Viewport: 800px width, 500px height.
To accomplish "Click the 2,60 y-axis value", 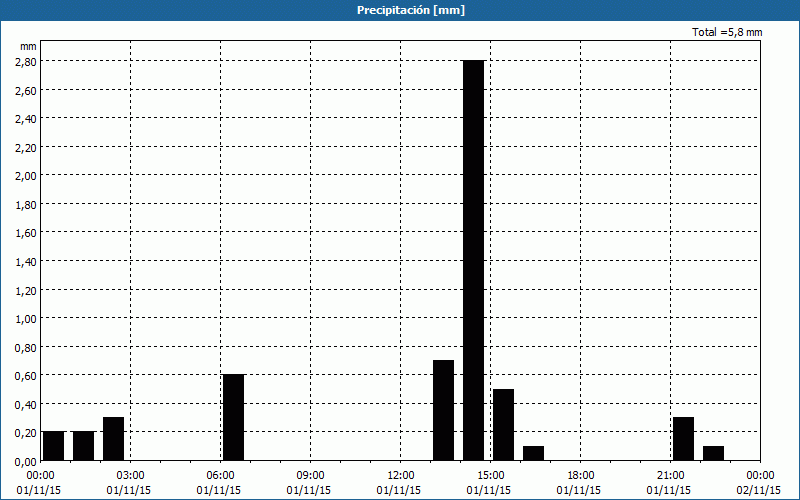I will pos(27,90).
